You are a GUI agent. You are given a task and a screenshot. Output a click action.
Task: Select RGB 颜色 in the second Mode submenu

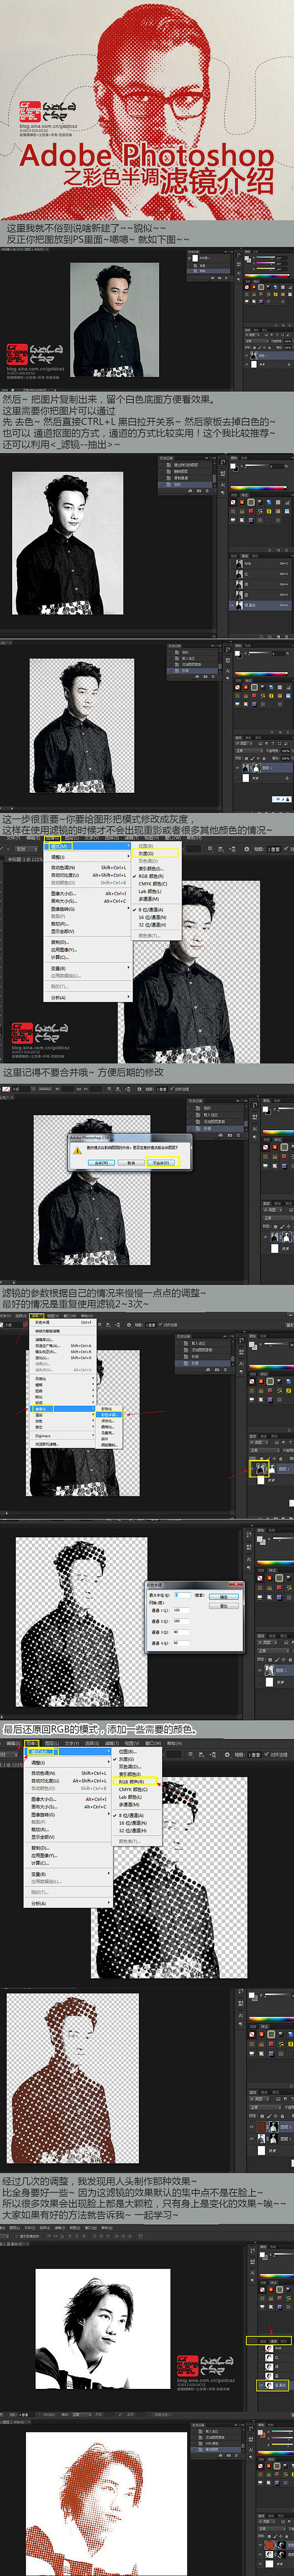[x=132, y=1781]
